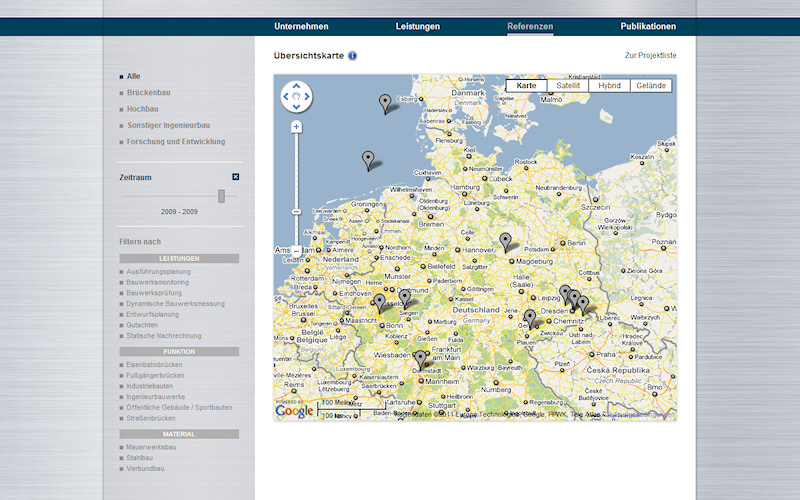Filter by Dynamische Bauwerksmessung
The height and width of the screenshot is (500, 800).
click(175, 304)
